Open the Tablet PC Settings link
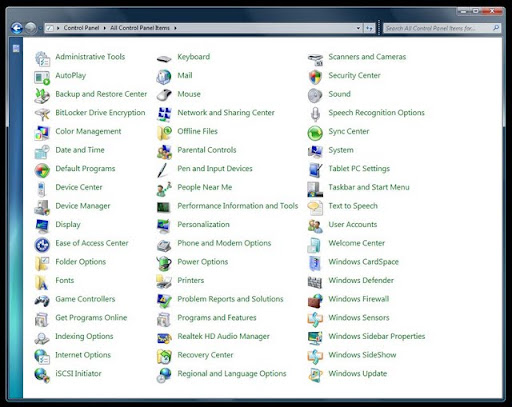This screenshot has height=407, width=512. pos(359,169)
